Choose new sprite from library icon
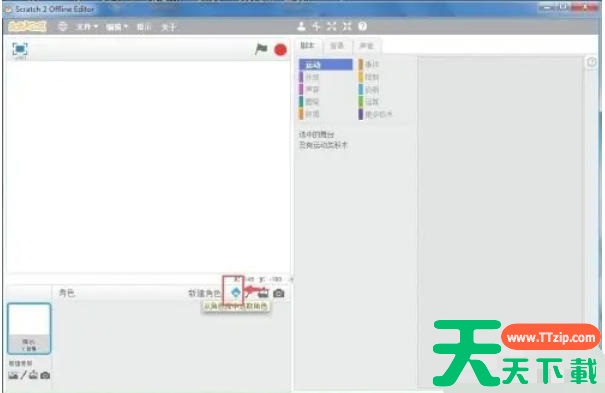The height and width of the screenshot is (393, 605). coord(235,293)
